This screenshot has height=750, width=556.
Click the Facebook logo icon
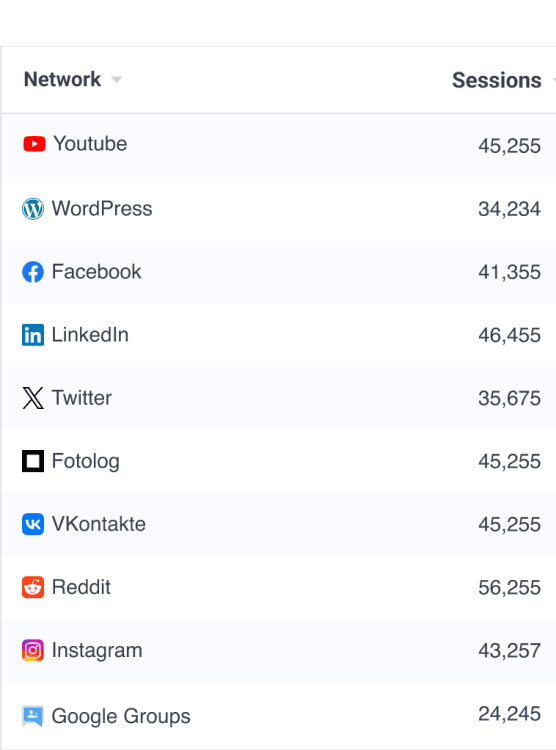point(33,272)
